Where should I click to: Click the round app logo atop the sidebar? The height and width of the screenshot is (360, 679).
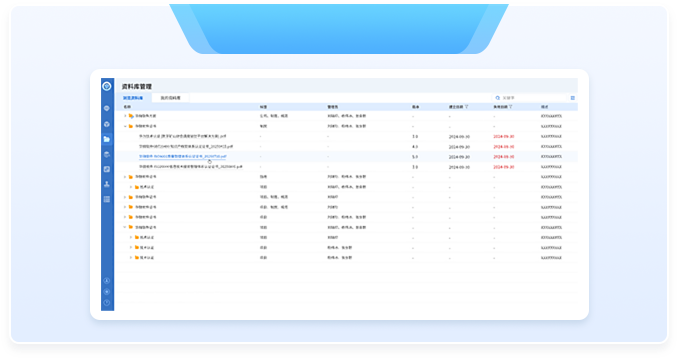[107, 86]
